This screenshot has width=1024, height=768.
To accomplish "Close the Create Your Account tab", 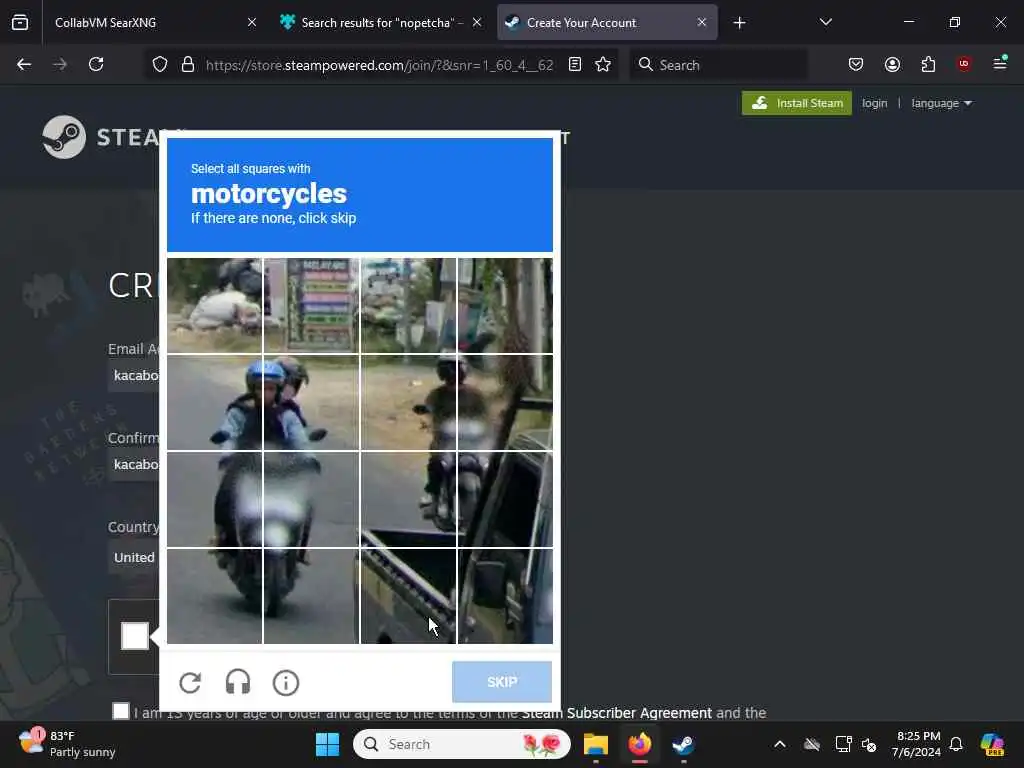I will point(701,22).
